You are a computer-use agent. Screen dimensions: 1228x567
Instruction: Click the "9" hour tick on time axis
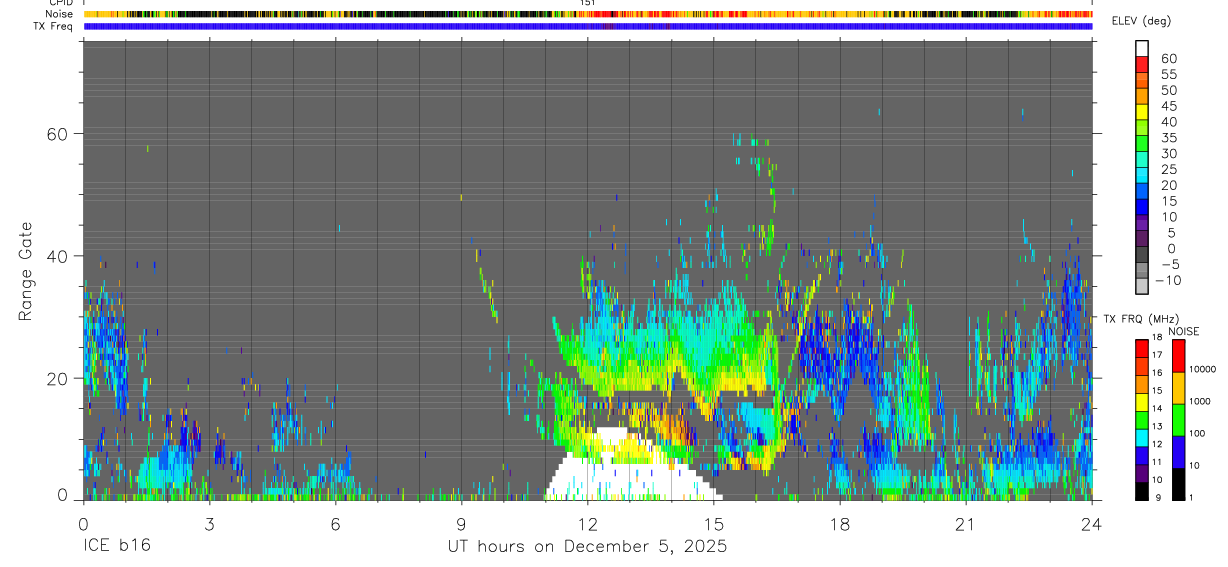(461, 523)
